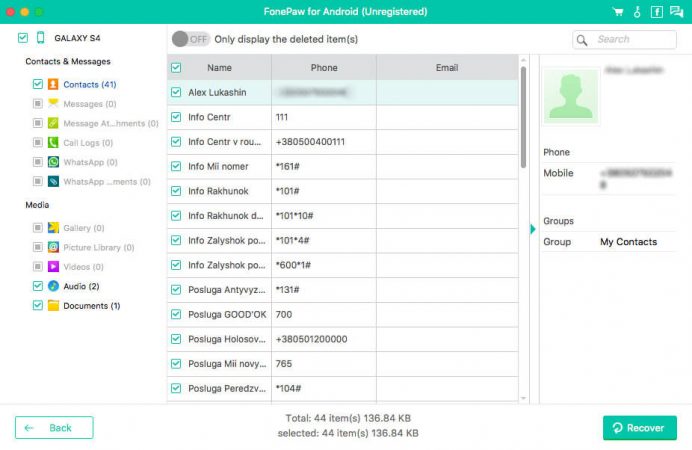692x450 pixels.
Task: Click the Search input field
Action: [632, 39]
